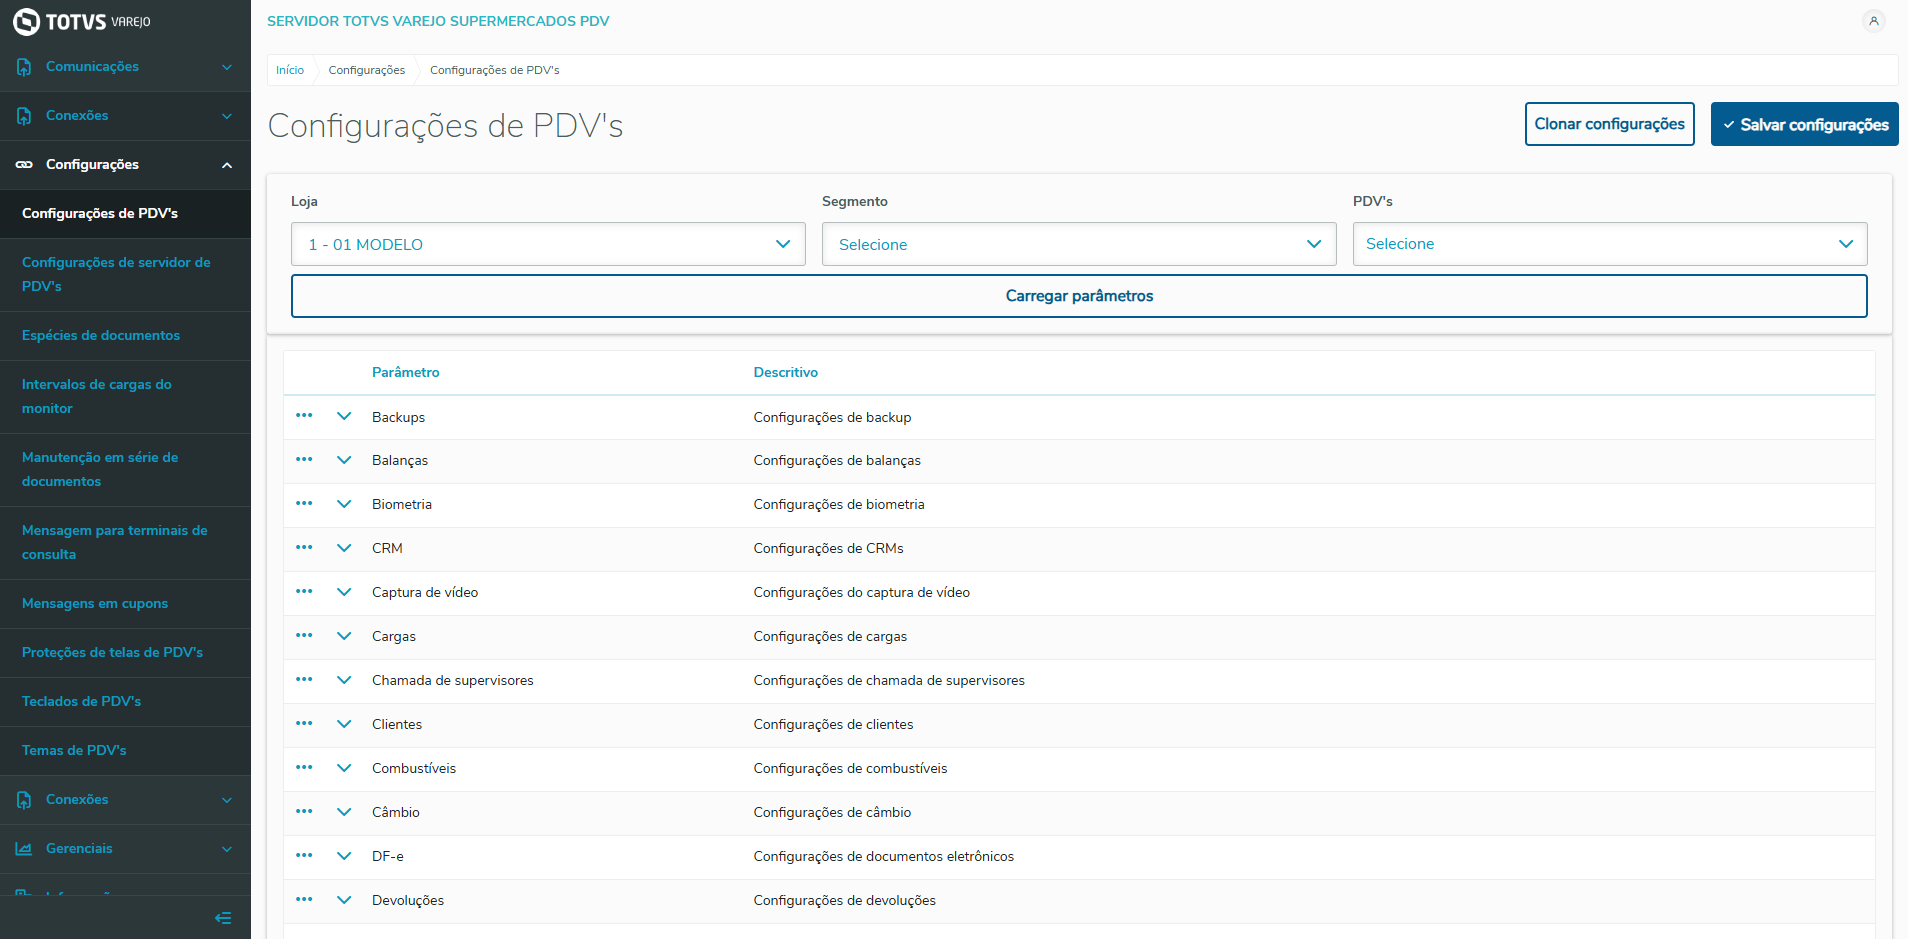The width and height of the screenshot is (1908, 939).
Task: Click the Gerenciais chart icon
Action: [24, 849]
